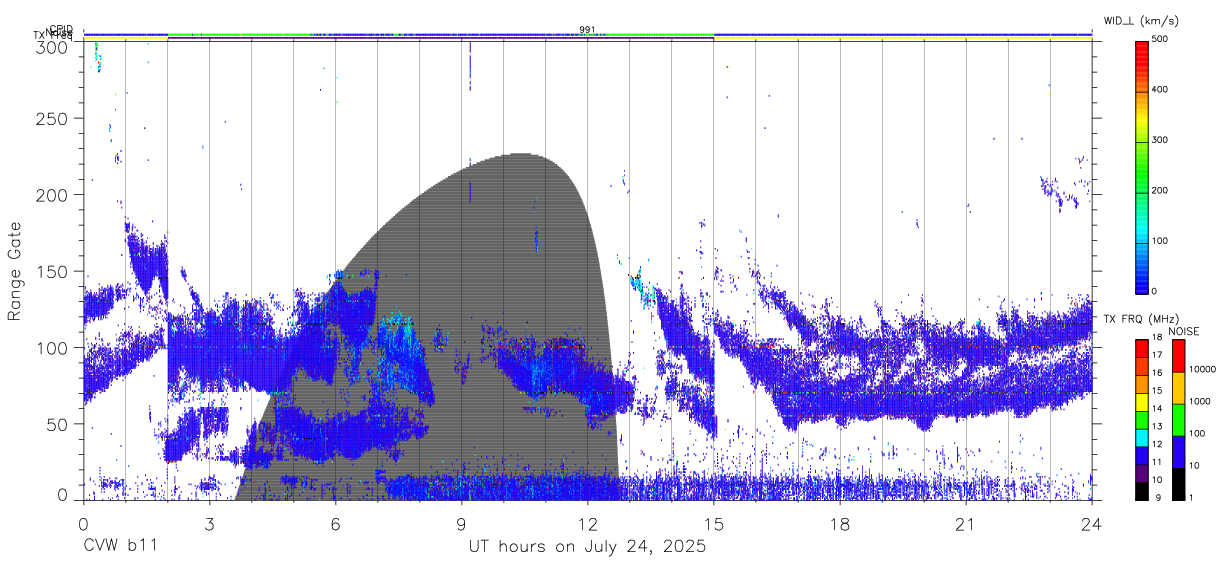Click the 1000 label on NOISE legend
The image size is (1228, 567).
1200,401
